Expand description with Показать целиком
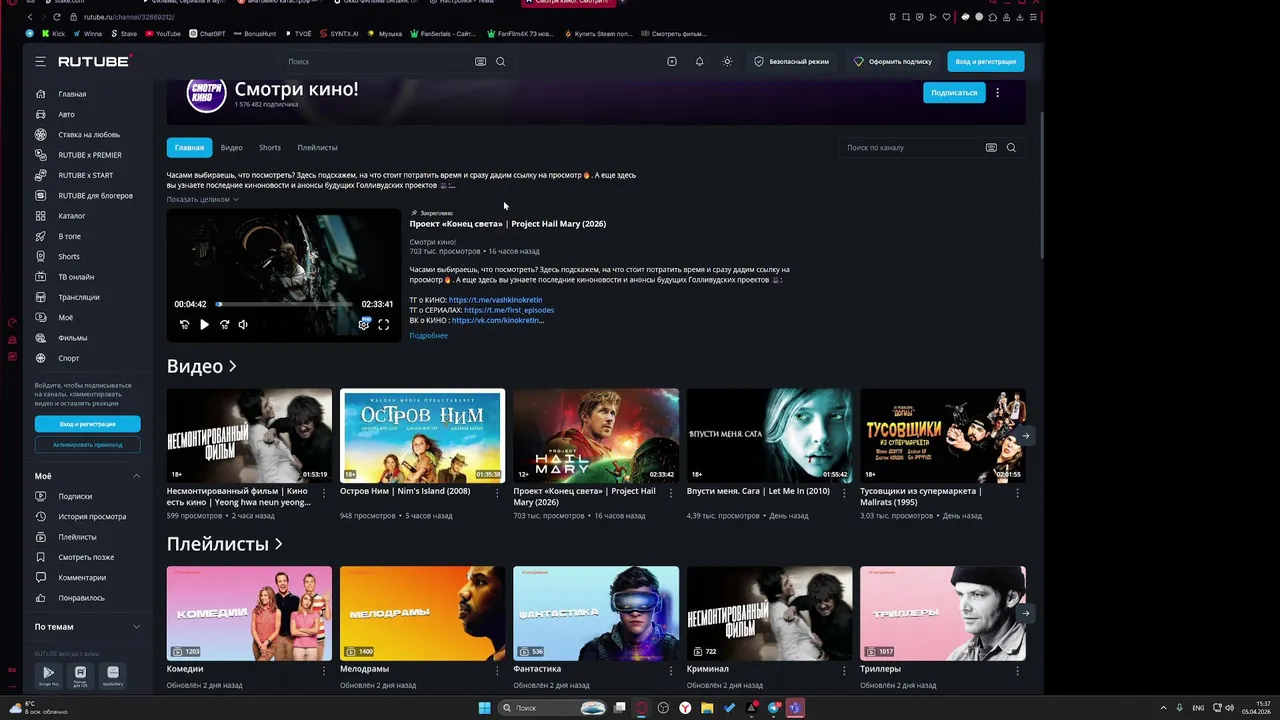The height and width of the screenshot is (720, 1280). [x=202, y=199]
